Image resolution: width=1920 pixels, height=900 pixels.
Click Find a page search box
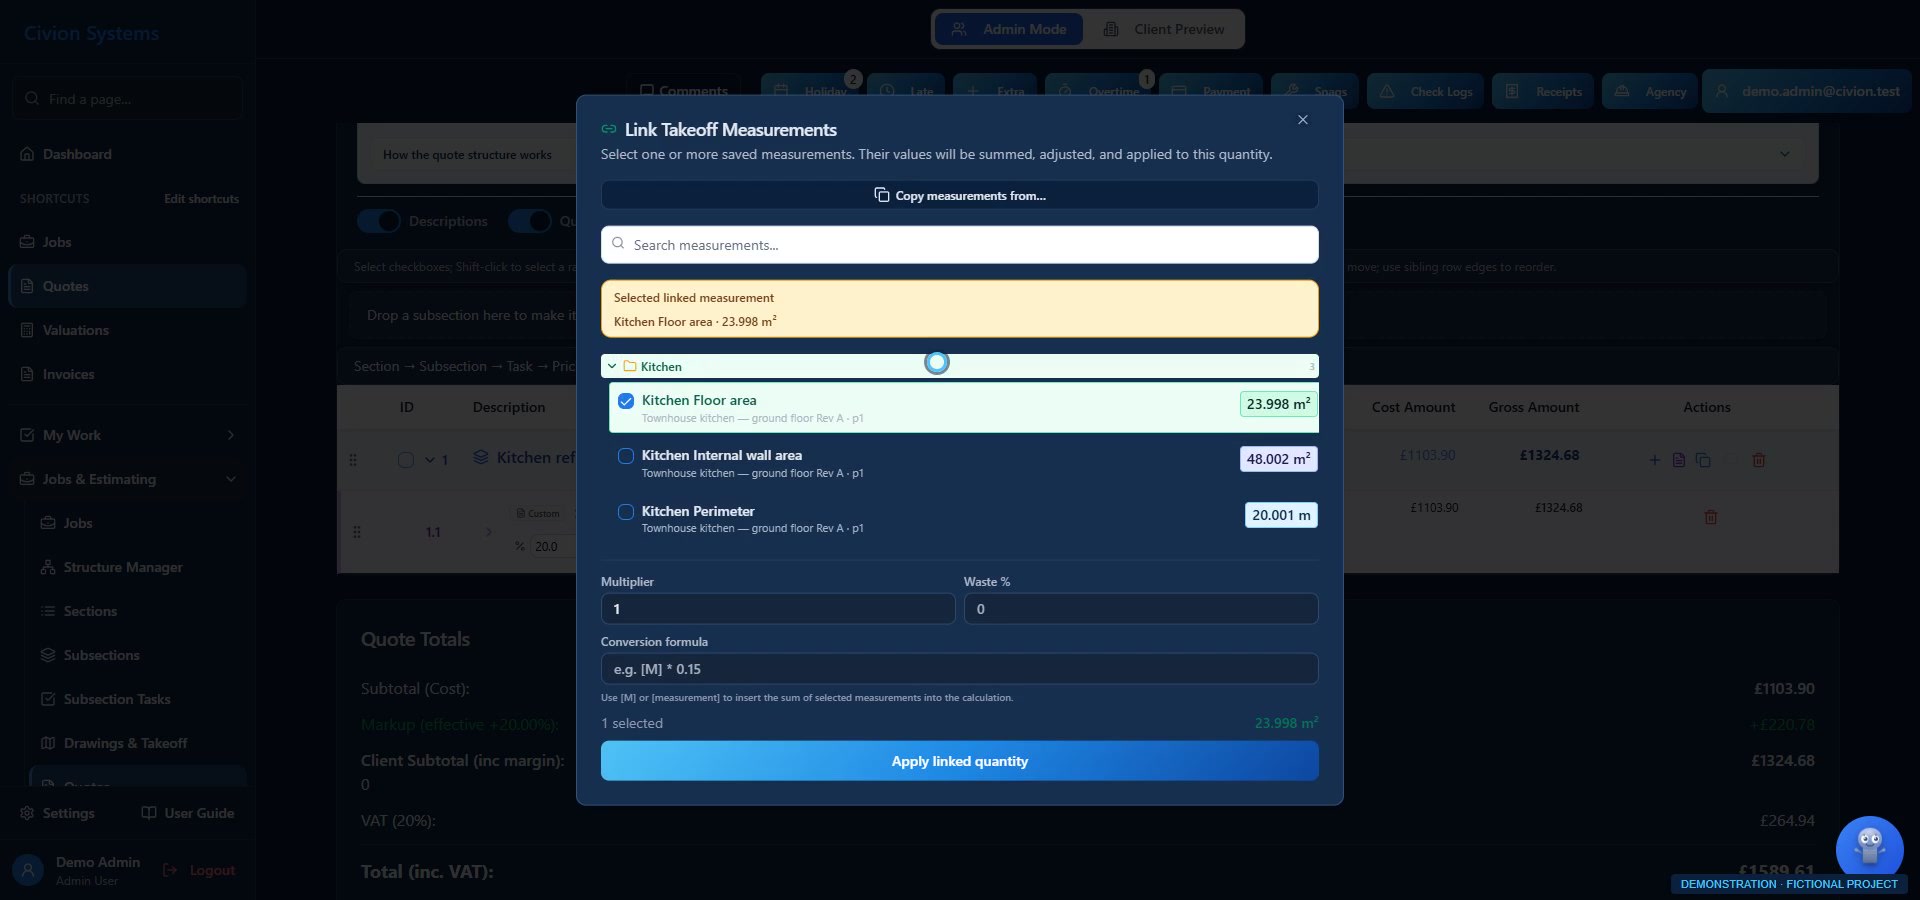pyautogui.click(x=127, y=99)
